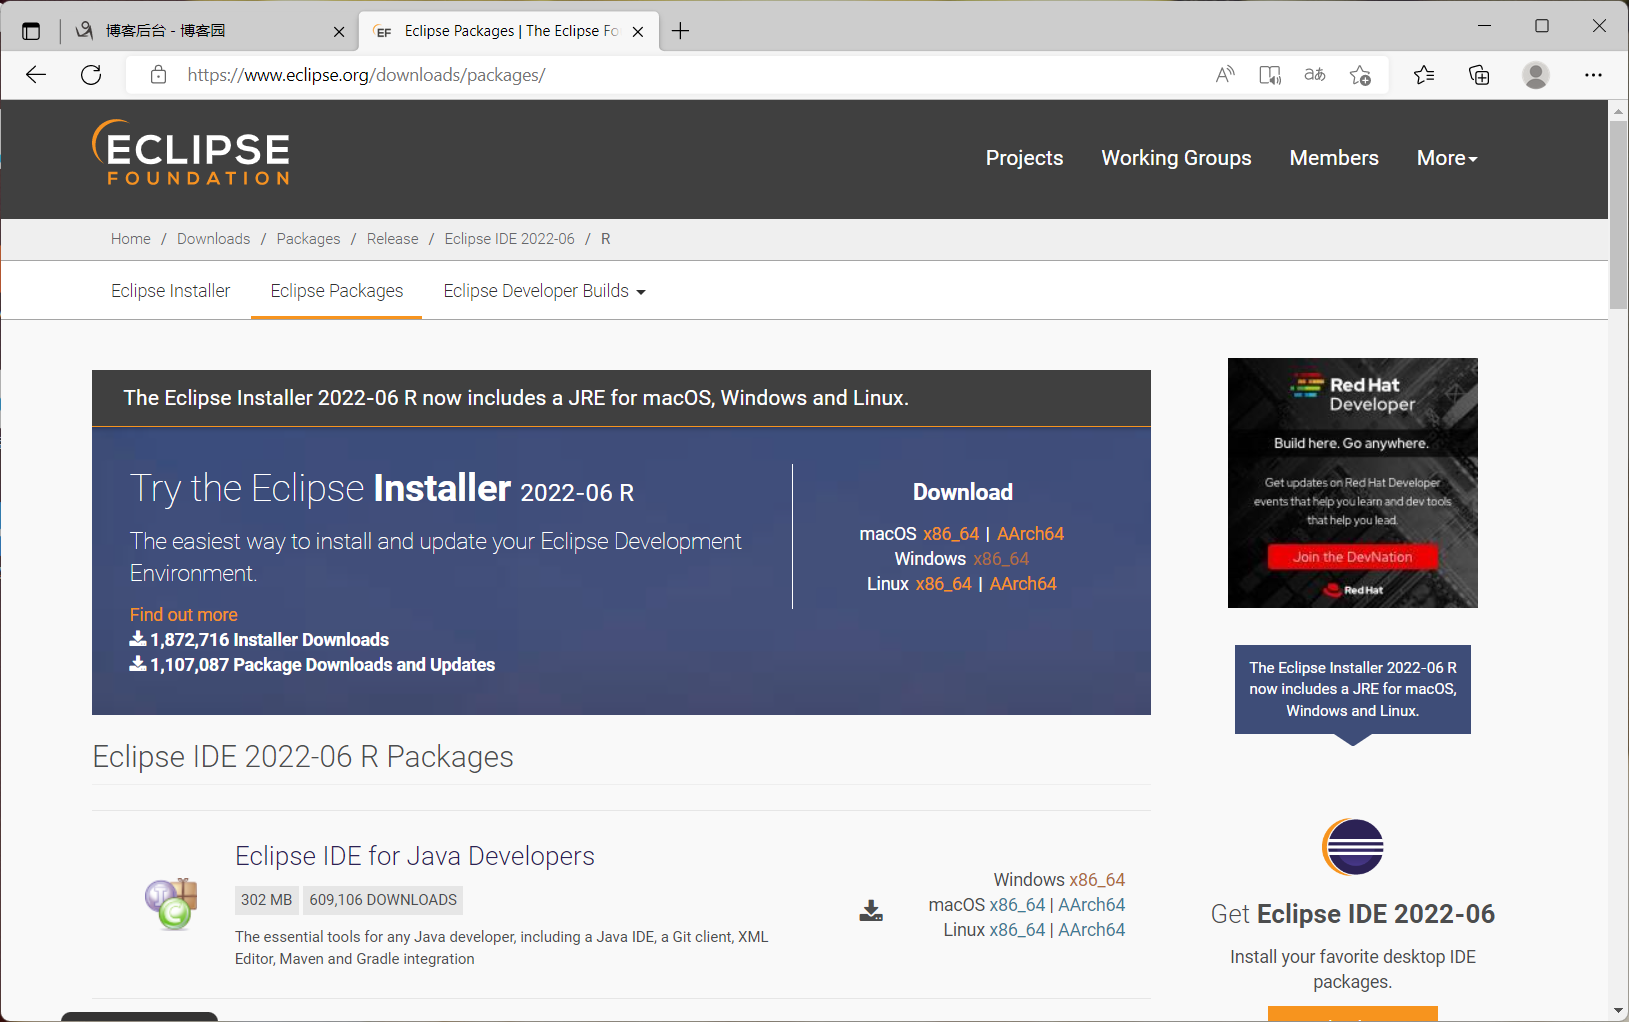This screenshot has width=1629, height=1022.
Task: Click the '609,106 DOWNLOADS' badge
Action: (x=383, y=900)
